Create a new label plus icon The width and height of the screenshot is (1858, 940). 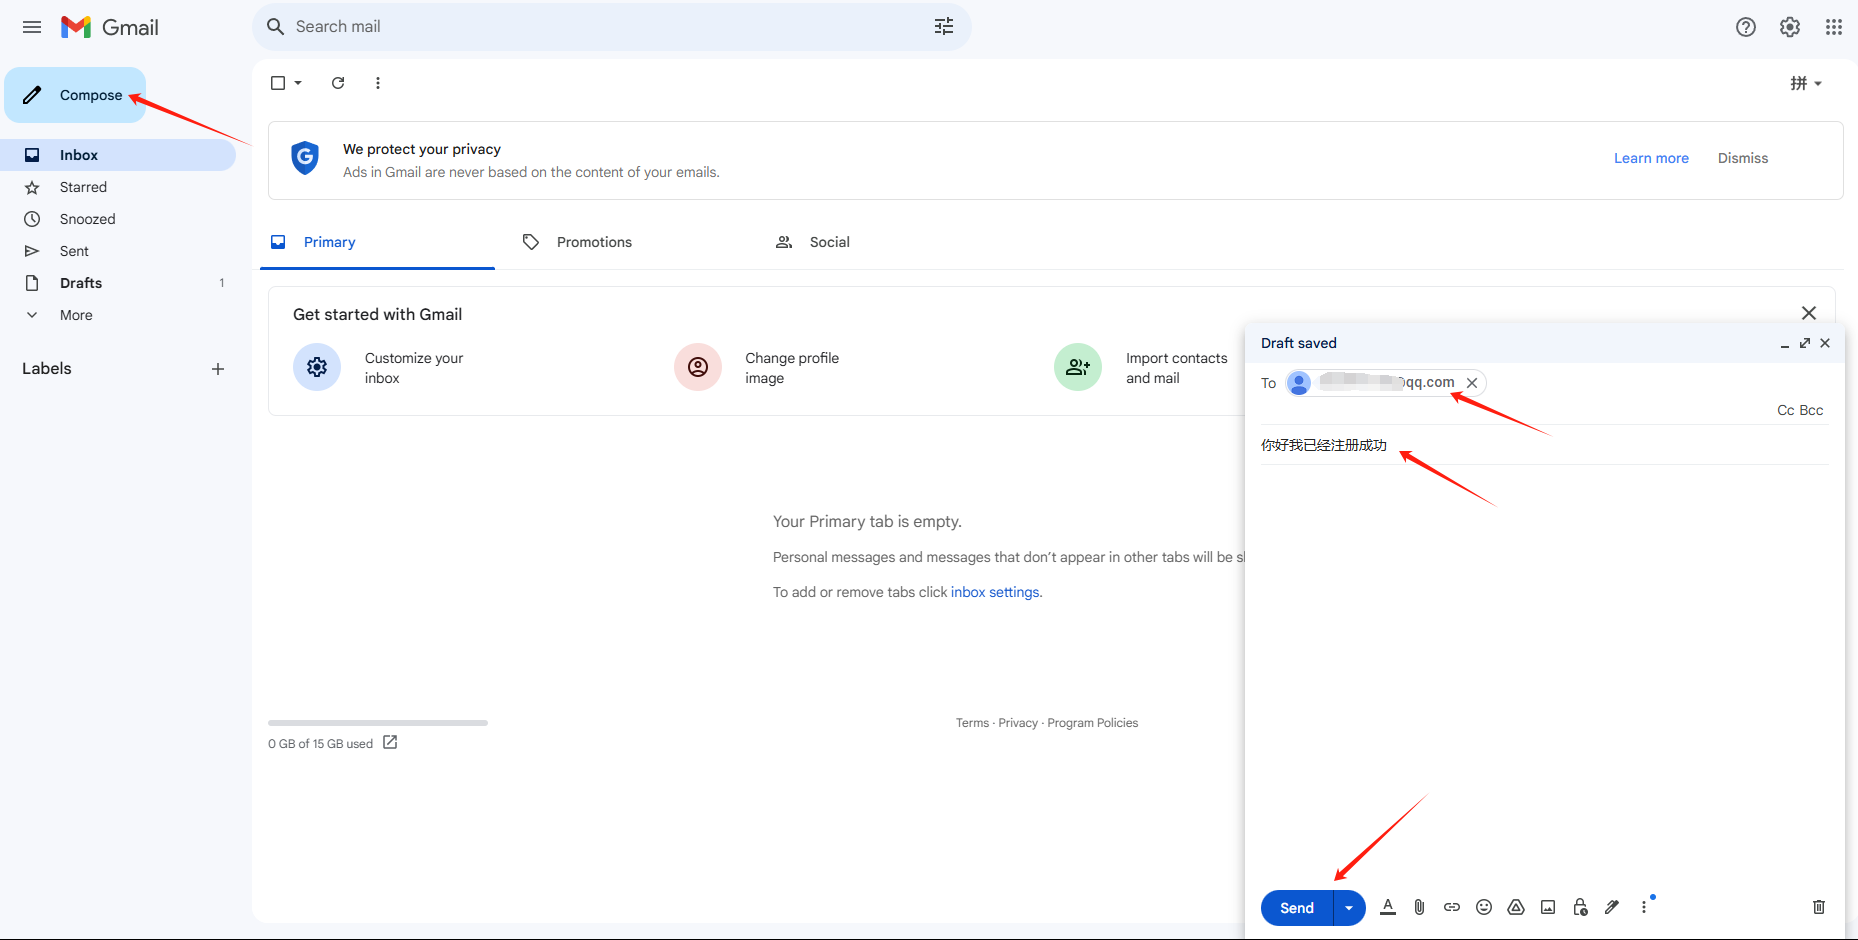point(218,369)
